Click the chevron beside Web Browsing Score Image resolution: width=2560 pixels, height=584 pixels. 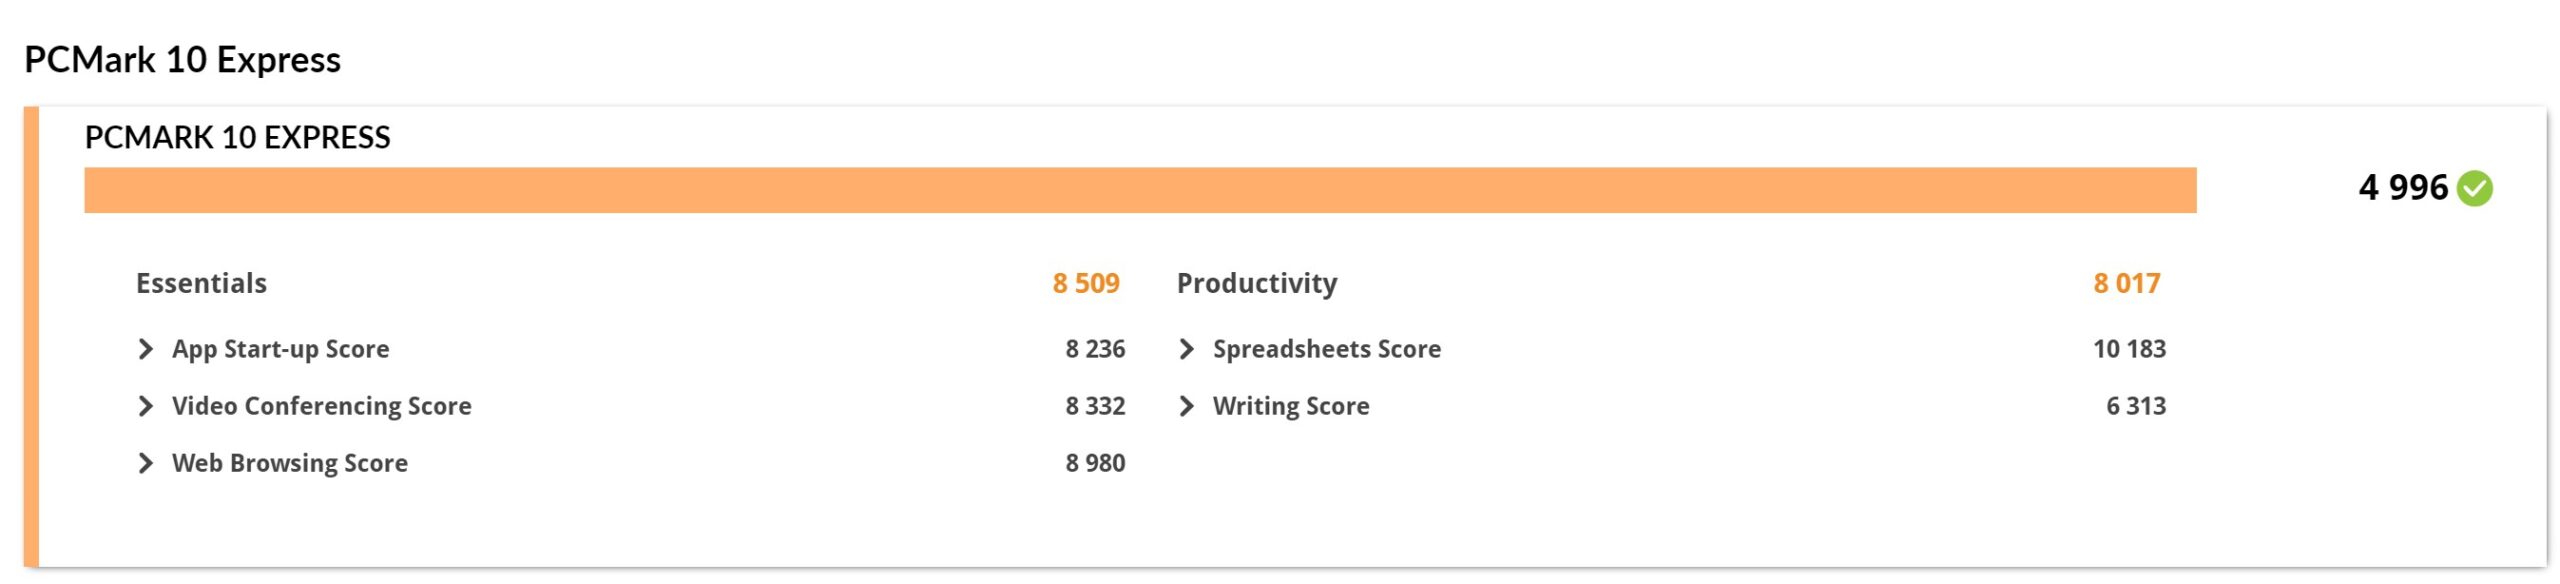click(x=146, y=463)
